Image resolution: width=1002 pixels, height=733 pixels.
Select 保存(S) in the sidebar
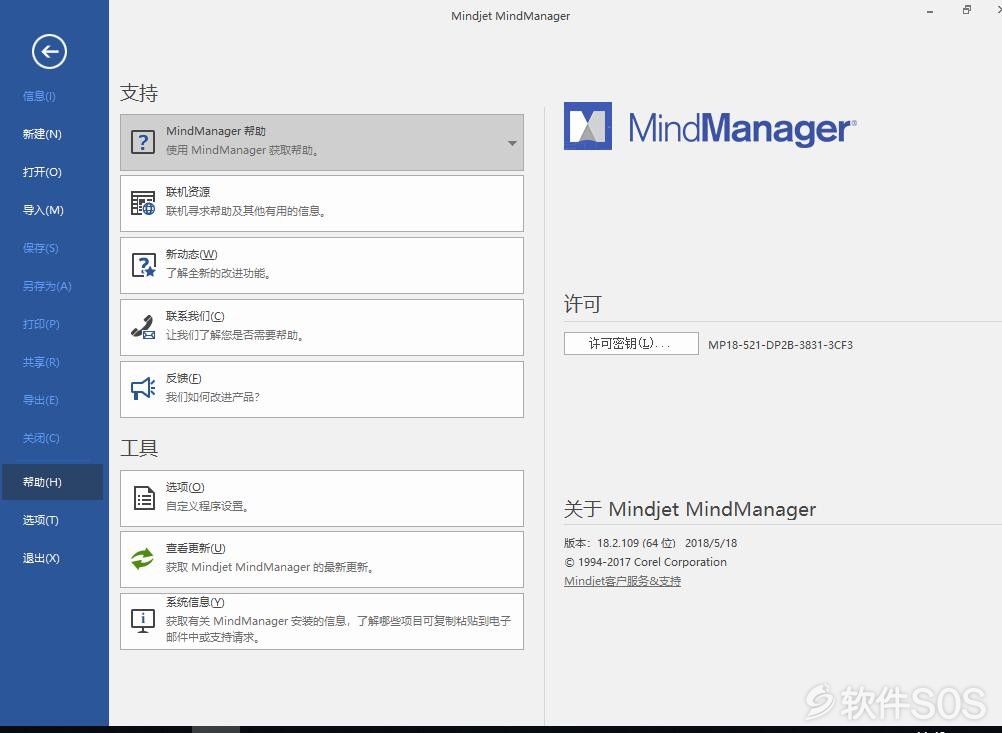click(x=40, y=248)
